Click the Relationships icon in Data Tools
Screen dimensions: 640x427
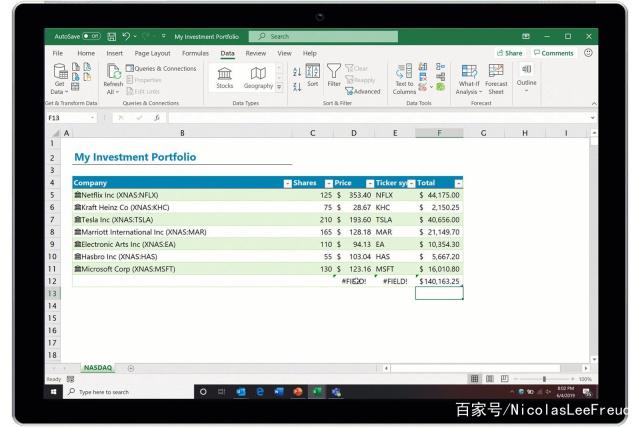[440, 77]
